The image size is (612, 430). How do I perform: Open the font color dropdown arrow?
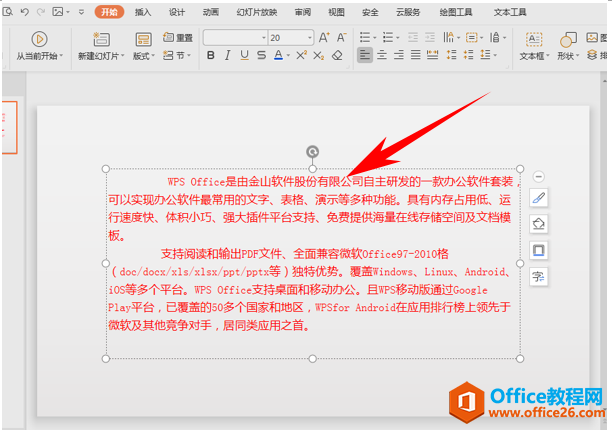click(288, 56)
